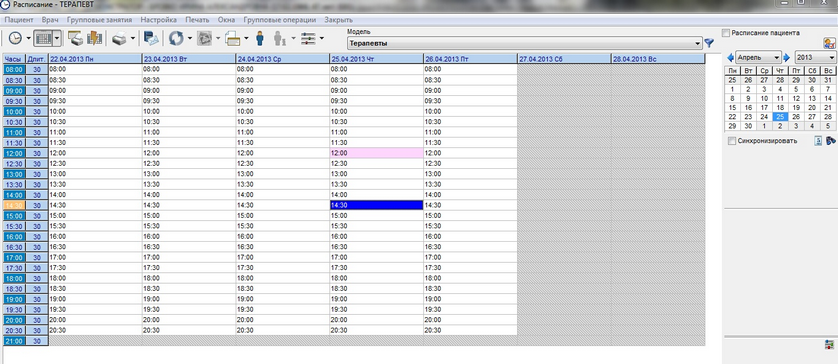Select day 25 highlighted in the mini calendar

point(780,117)
